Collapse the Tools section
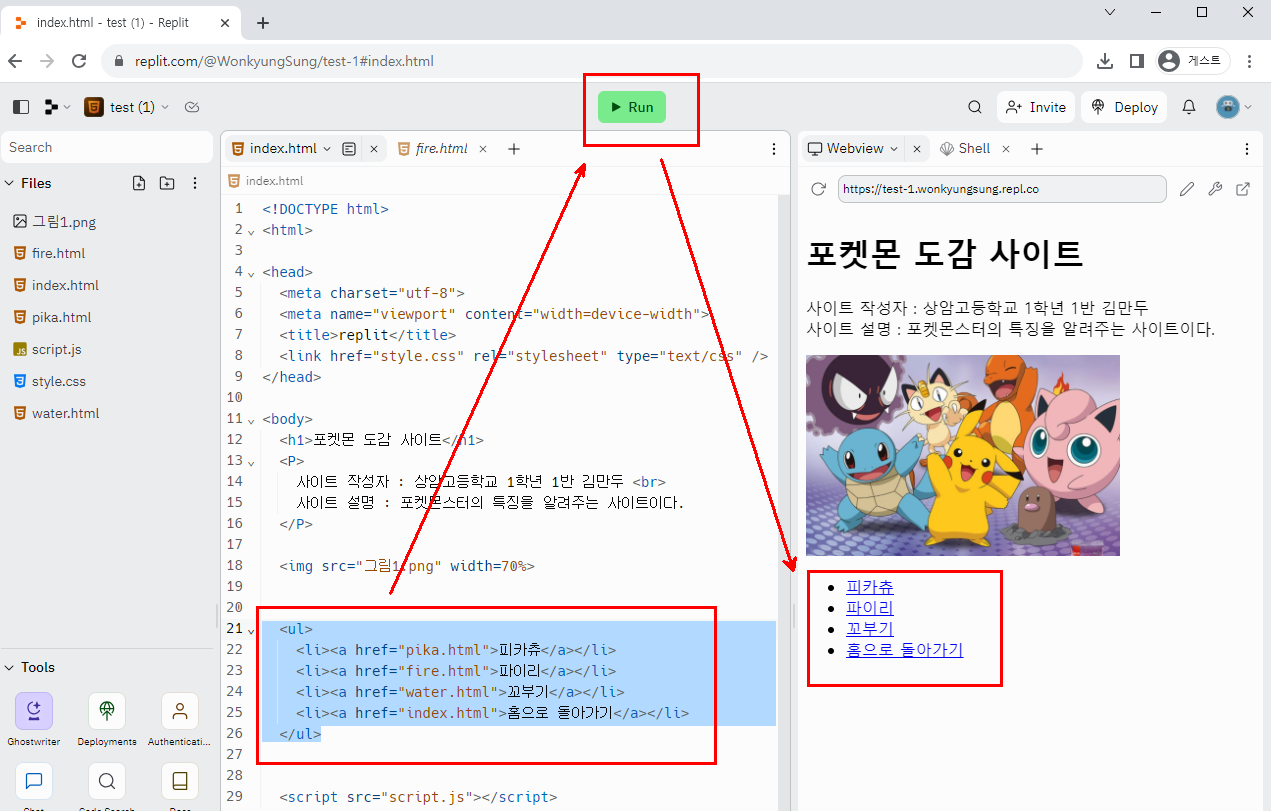This screenshot has height=811, width=1271. [x=10, y=667]
